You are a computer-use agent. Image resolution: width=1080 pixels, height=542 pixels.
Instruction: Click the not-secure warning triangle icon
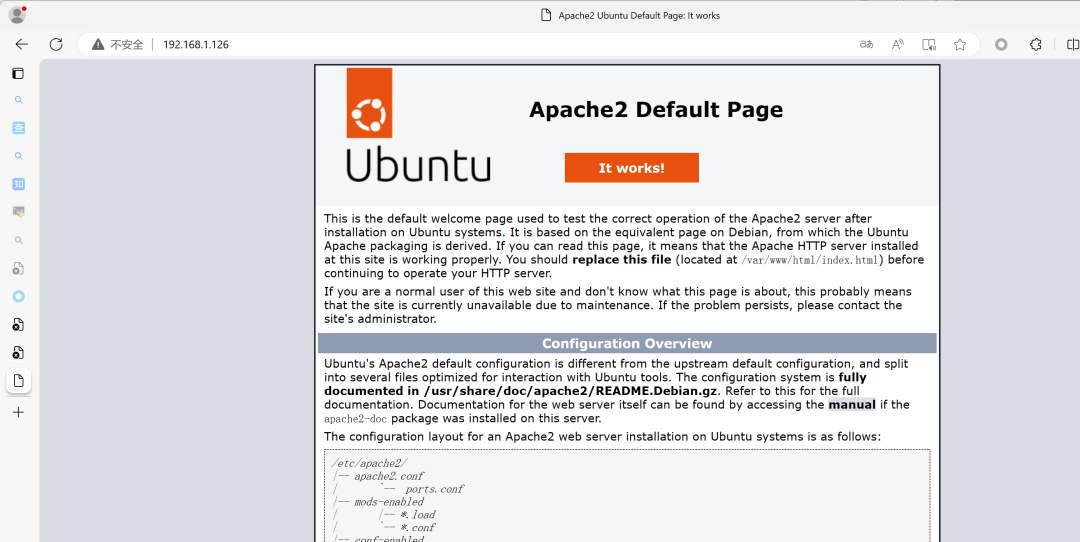tap(98, 44)
